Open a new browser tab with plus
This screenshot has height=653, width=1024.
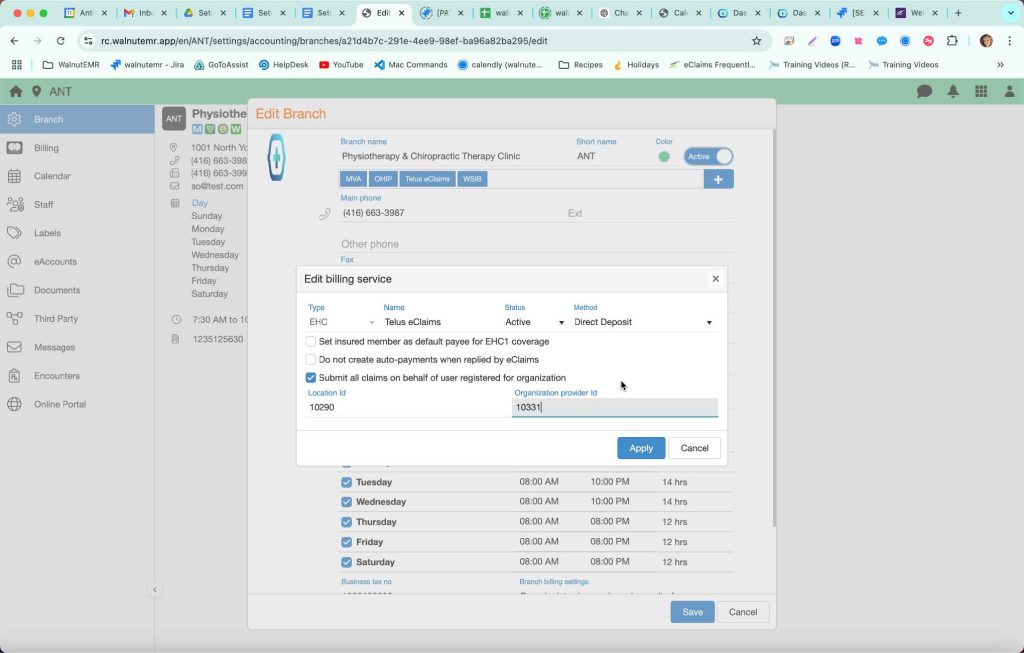tap(958, 13)
